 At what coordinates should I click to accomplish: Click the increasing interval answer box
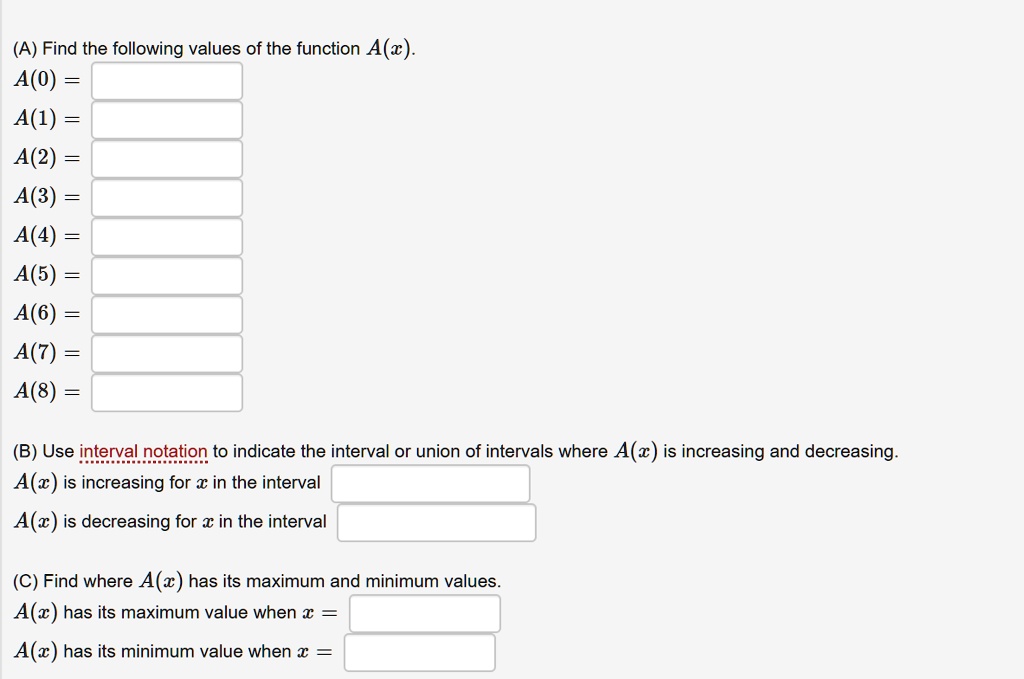431,483
